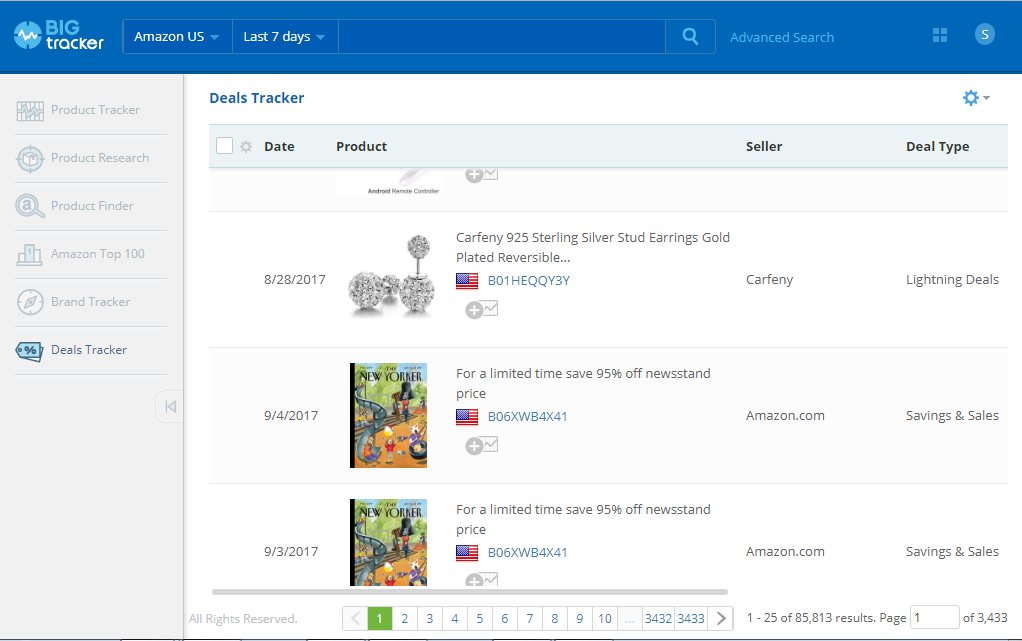Open the Last 7 days period dropdown
Screen dimensions: 1022x641
pyautogui.click(x=285, y=37)
